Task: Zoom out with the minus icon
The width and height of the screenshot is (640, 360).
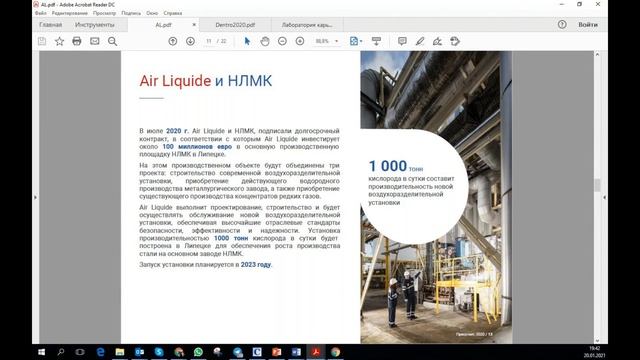Action: point(282,41)
